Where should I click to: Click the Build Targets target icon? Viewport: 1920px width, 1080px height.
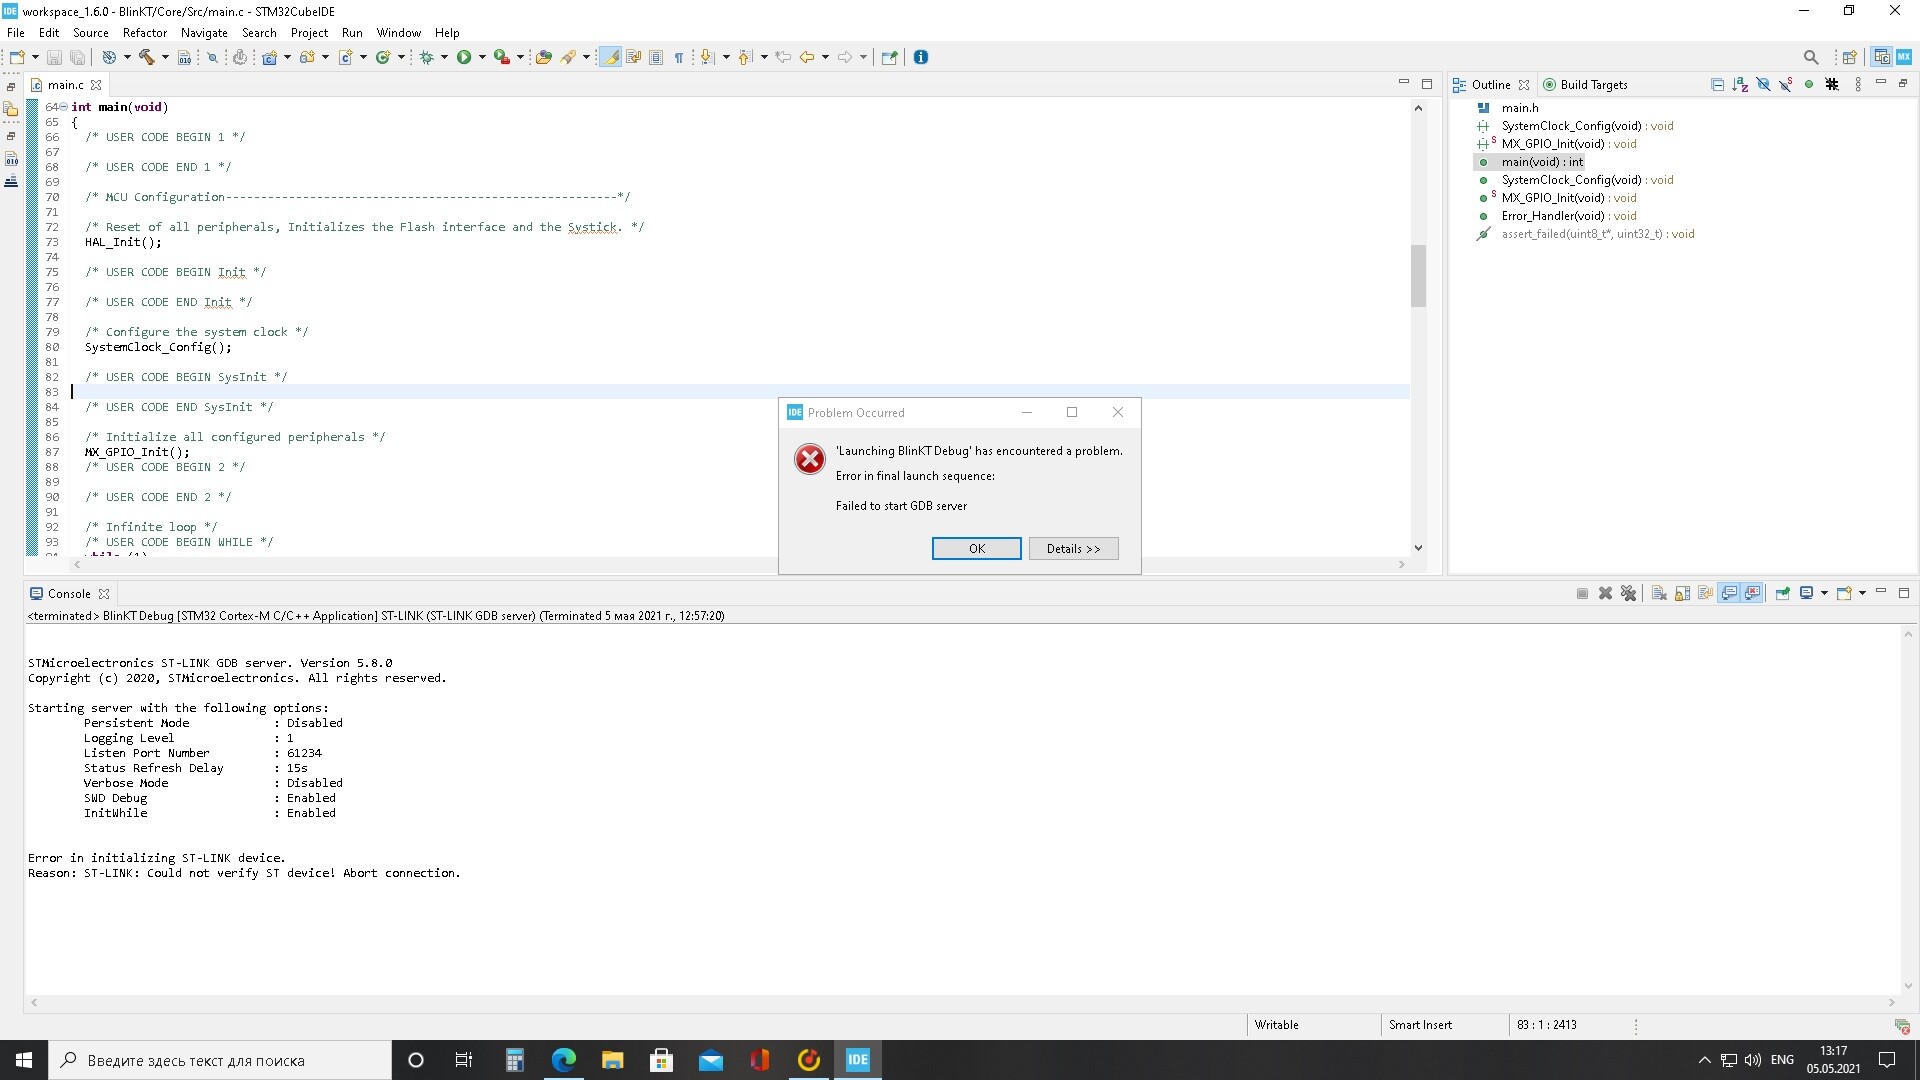tap(1549, 85)
